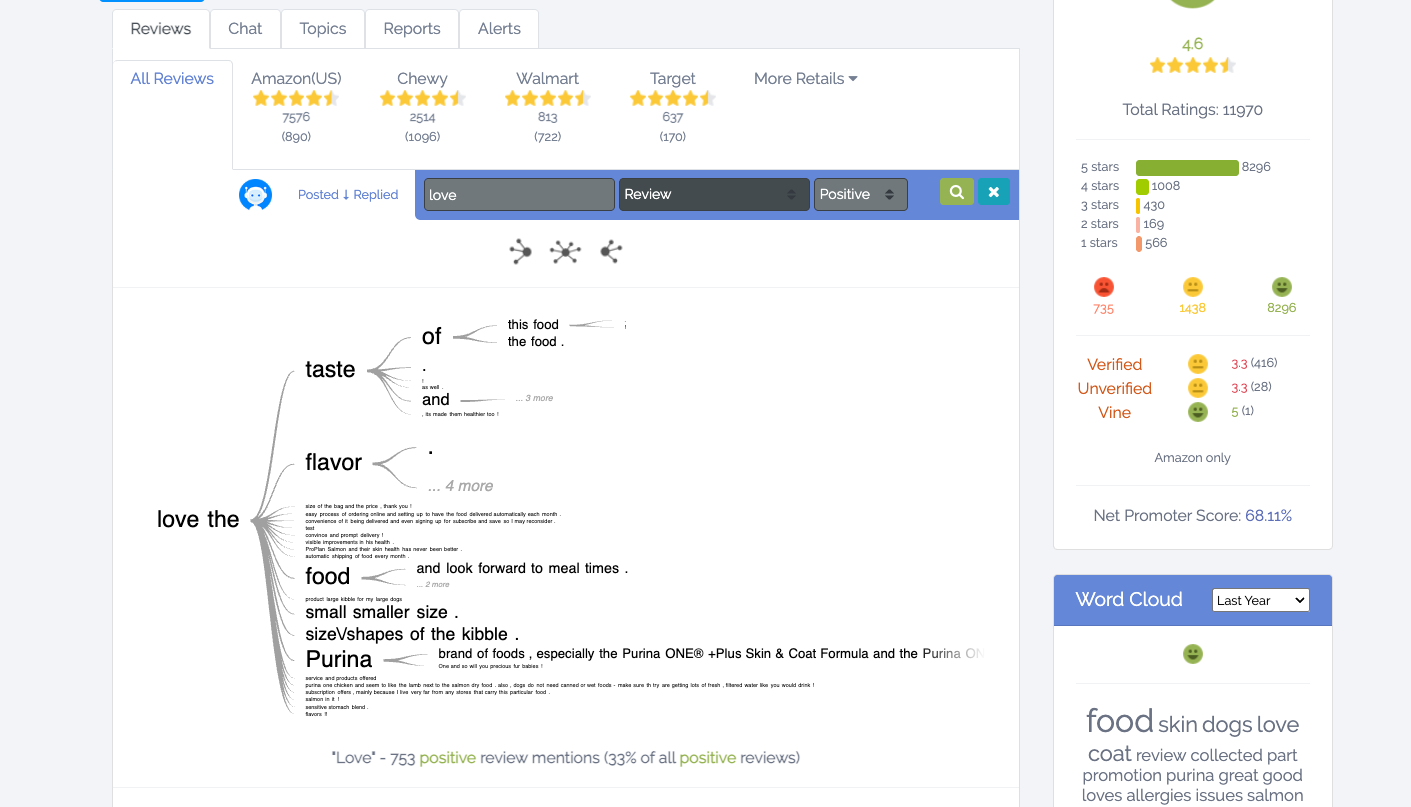Click the yellow neutral sentiment face
The height and width of the screenshot is (807, 1411).
coord(1192,287)
